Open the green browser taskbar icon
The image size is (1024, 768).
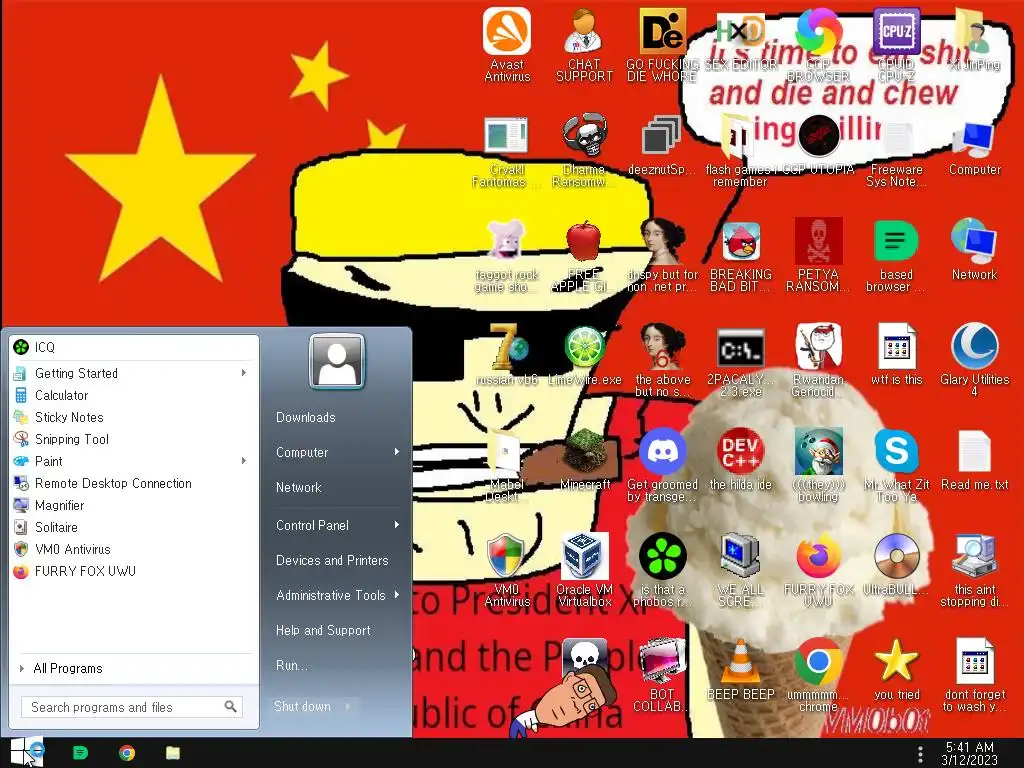[80, 753]
